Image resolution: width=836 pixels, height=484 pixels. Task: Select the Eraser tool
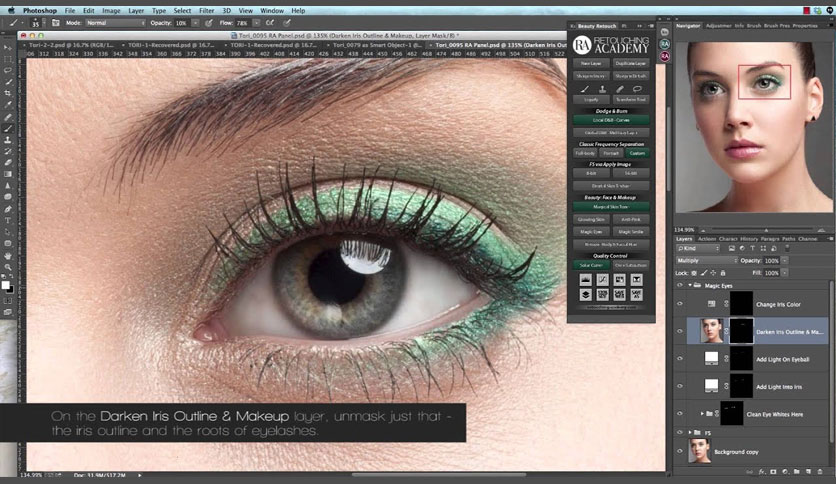click(x=8, y=163)
